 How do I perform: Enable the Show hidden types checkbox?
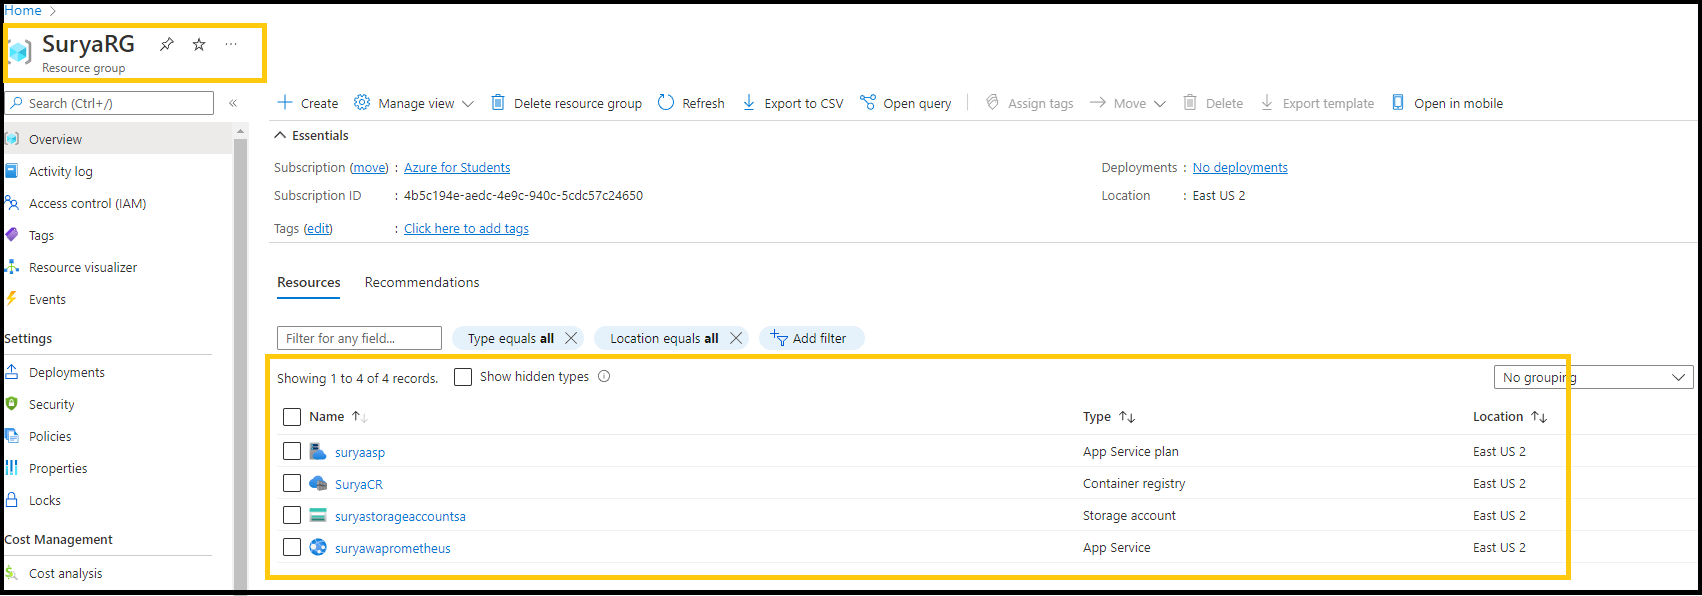463,377
